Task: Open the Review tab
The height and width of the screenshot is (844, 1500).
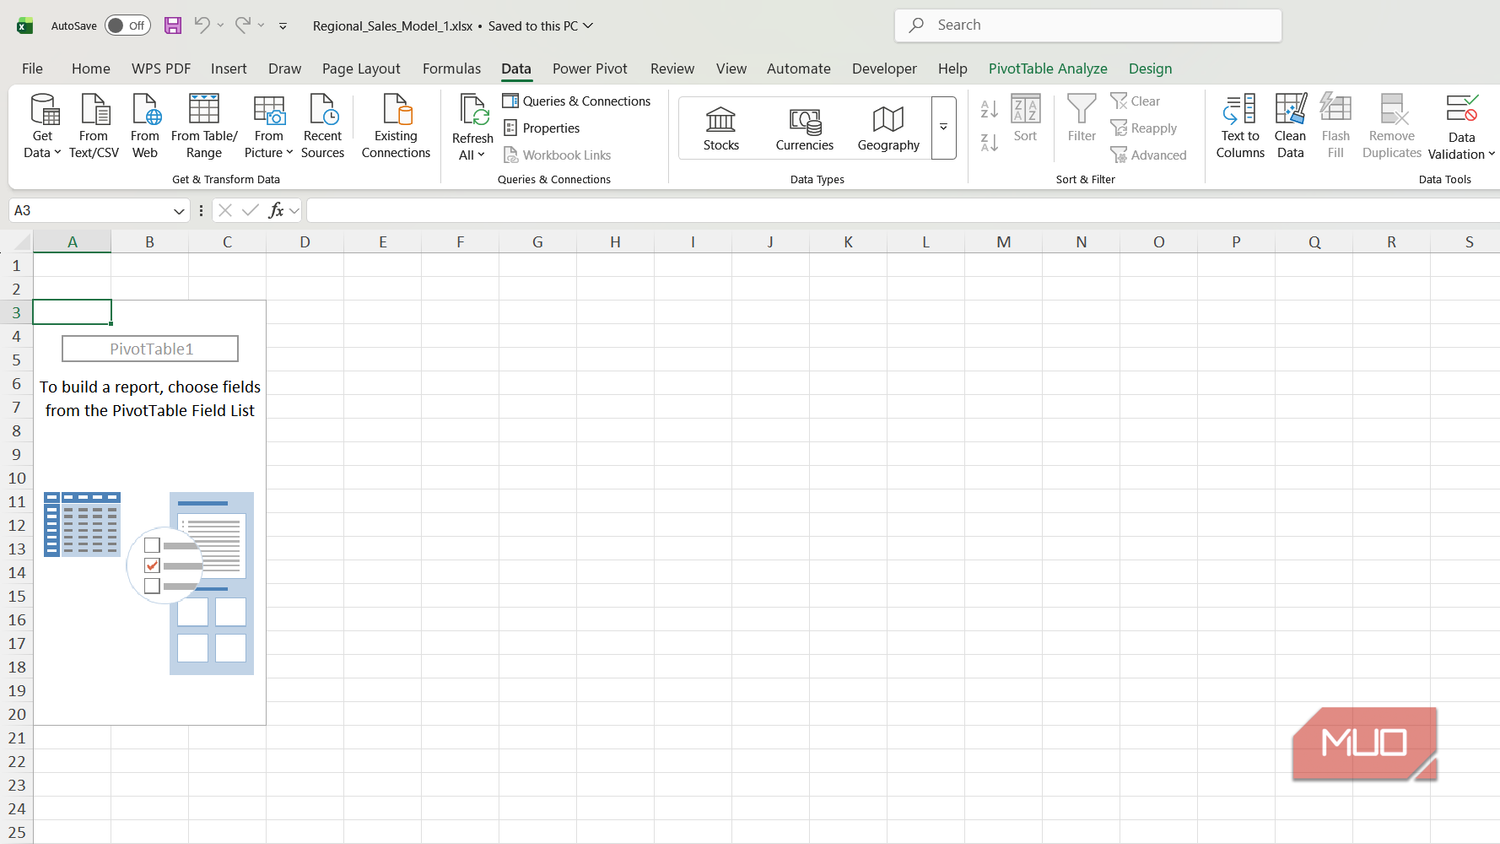Action: click(x=672, y=68)
